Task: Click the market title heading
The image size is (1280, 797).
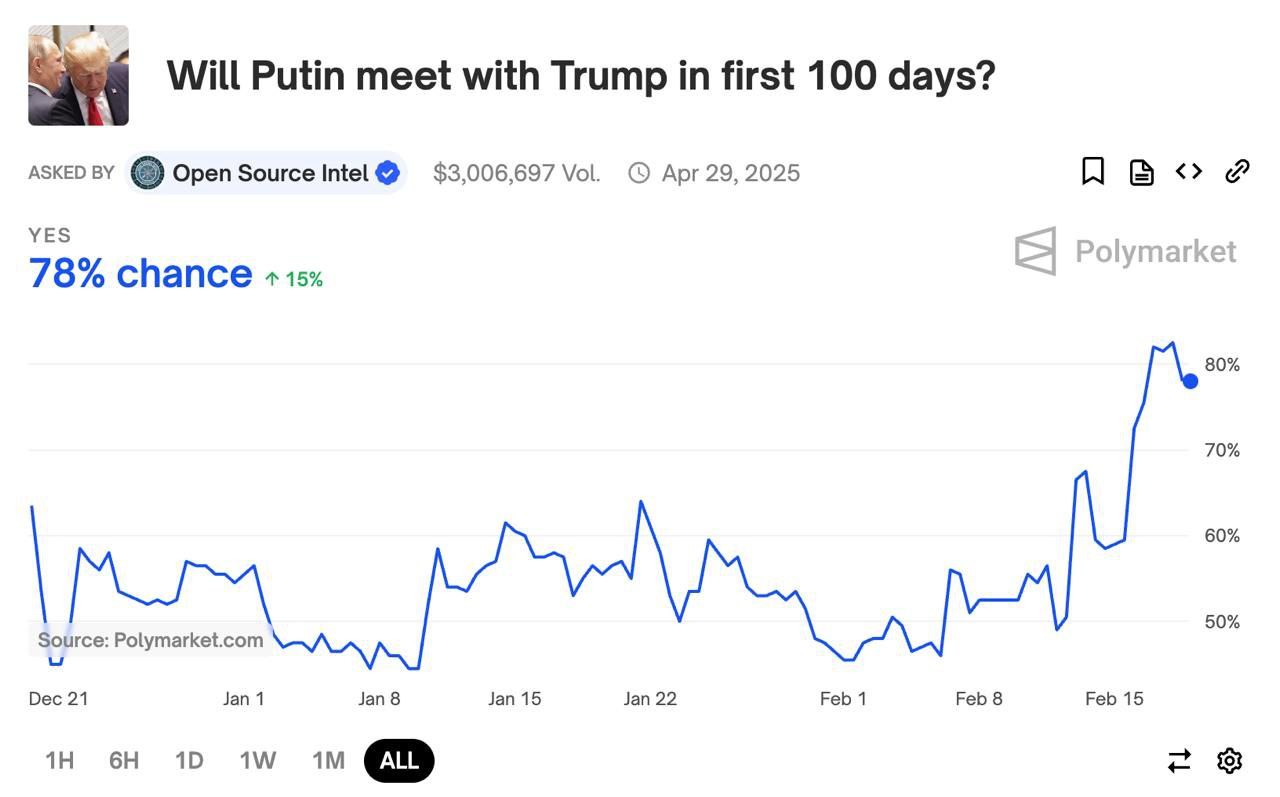Action: point(580,76)
